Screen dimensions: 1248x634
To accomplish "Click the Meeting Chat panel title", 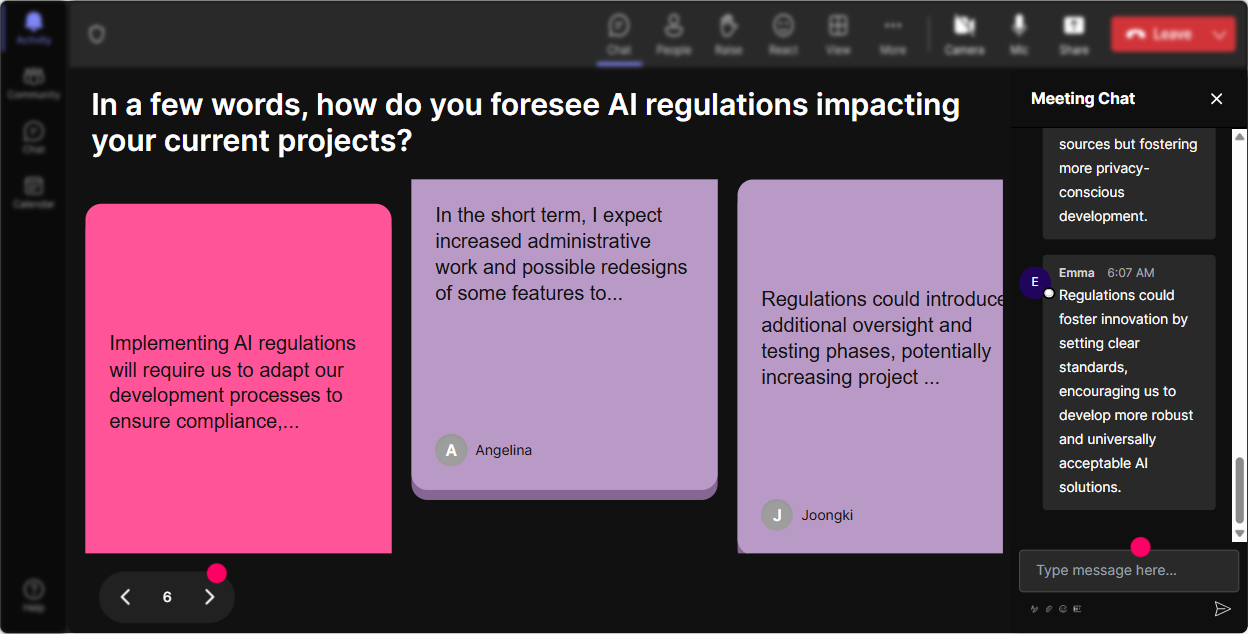I will pyautogui.click(x=1083, y=98).
